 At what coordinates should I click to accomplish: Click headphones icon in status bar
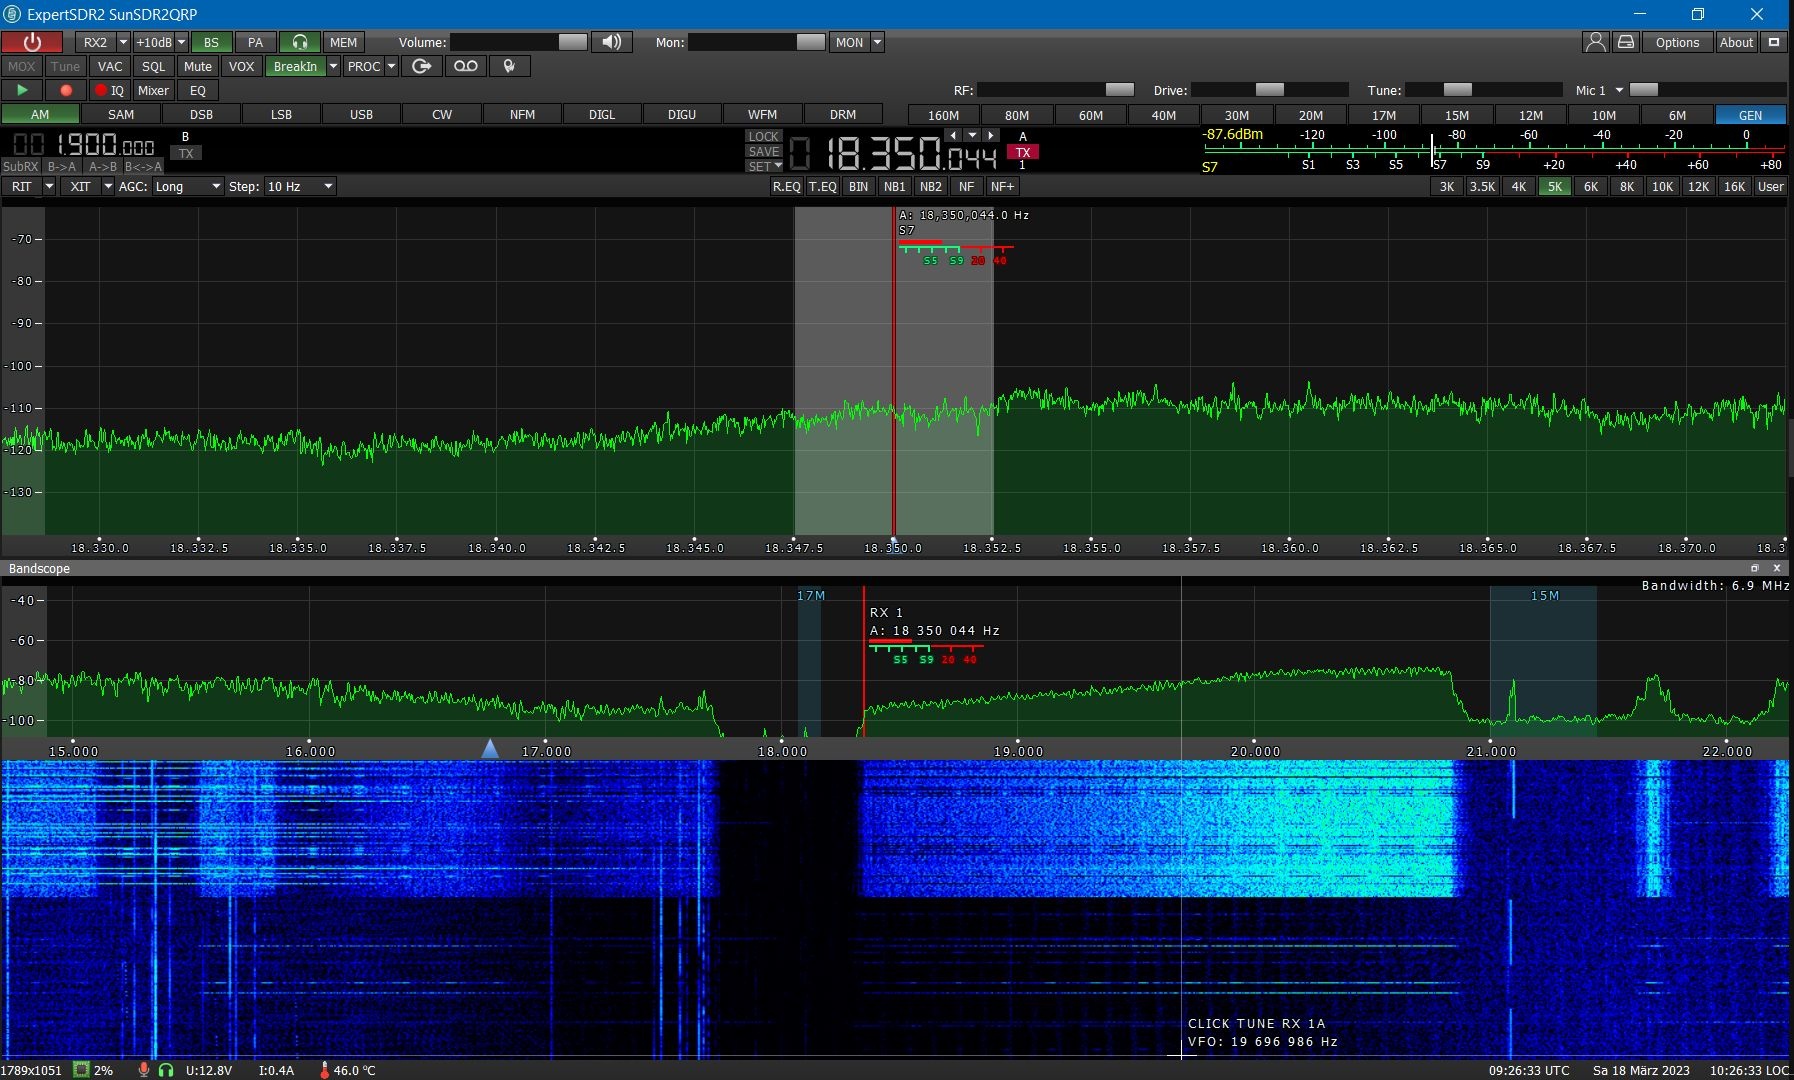tap(166, 1070)
